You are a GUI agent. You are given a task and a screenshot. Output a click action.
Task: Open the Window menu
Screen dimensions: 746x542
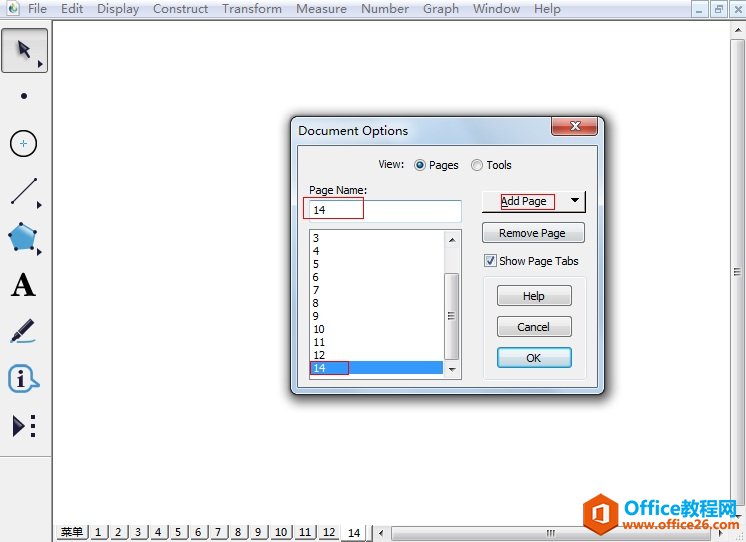[x=496, y=9]
